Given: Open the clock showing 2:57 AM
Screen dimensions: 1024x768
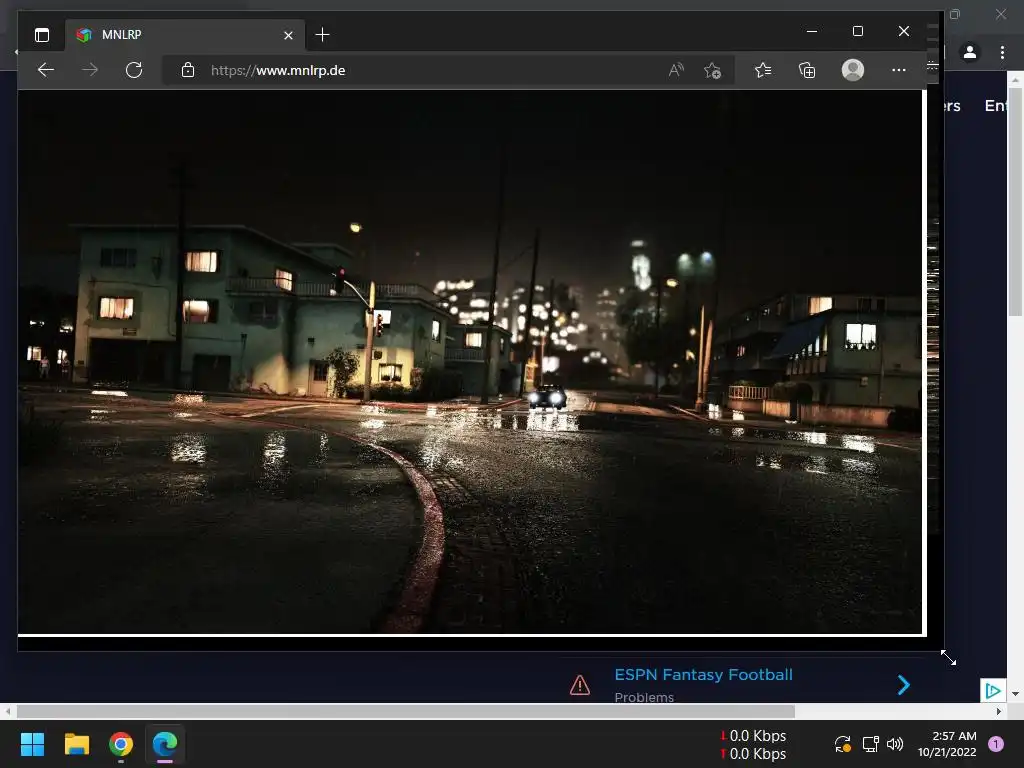Looking at the screenshot, I should (947, 744).
